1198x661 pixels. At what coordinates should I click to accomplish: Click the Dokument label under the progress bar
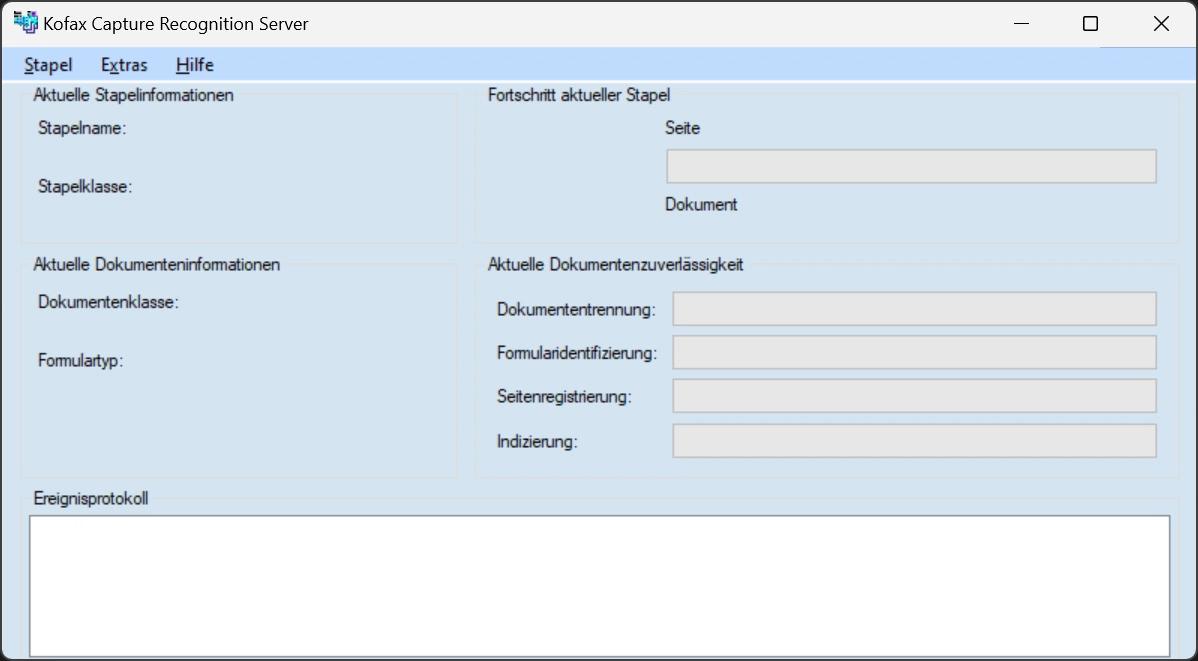point(701,204)
